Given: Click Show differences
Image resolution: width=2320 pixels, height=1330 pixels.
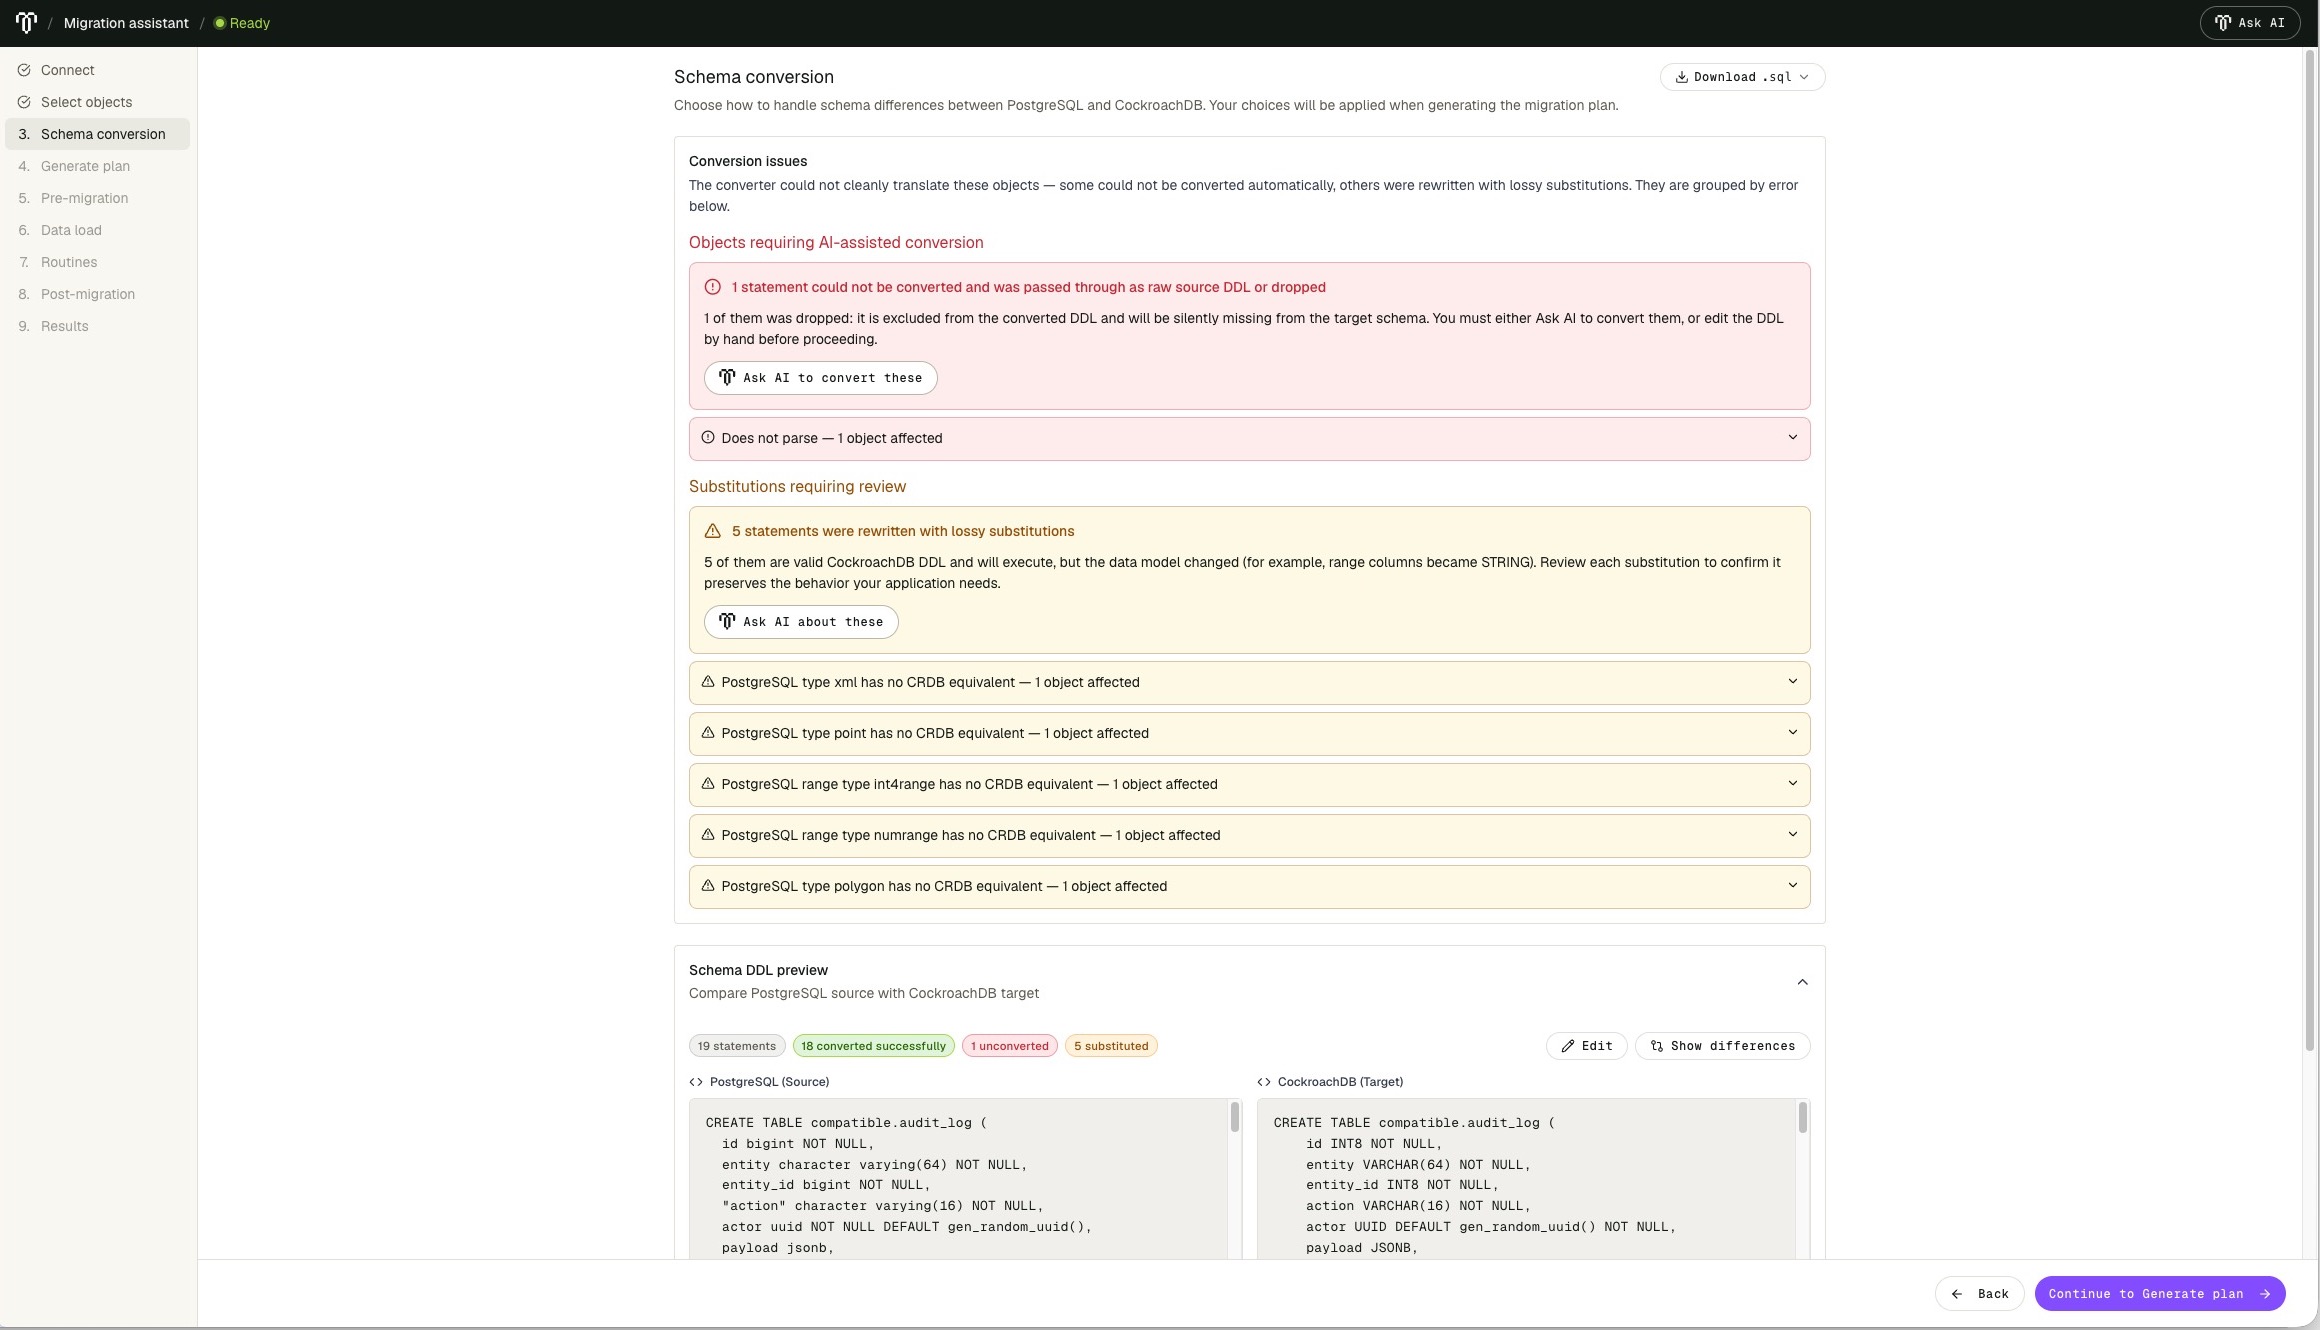Looking at the screenshot, I should [x=1722, y=1046].
